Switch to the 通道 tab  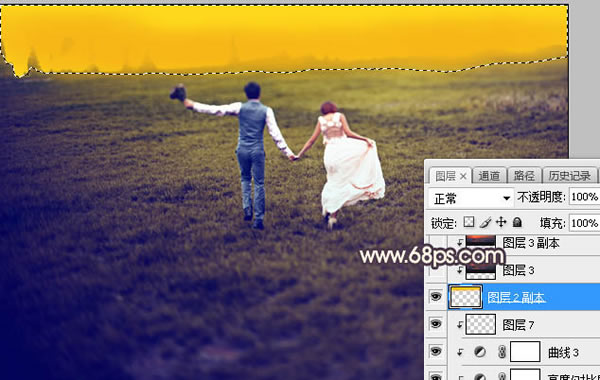pos(489,176)
